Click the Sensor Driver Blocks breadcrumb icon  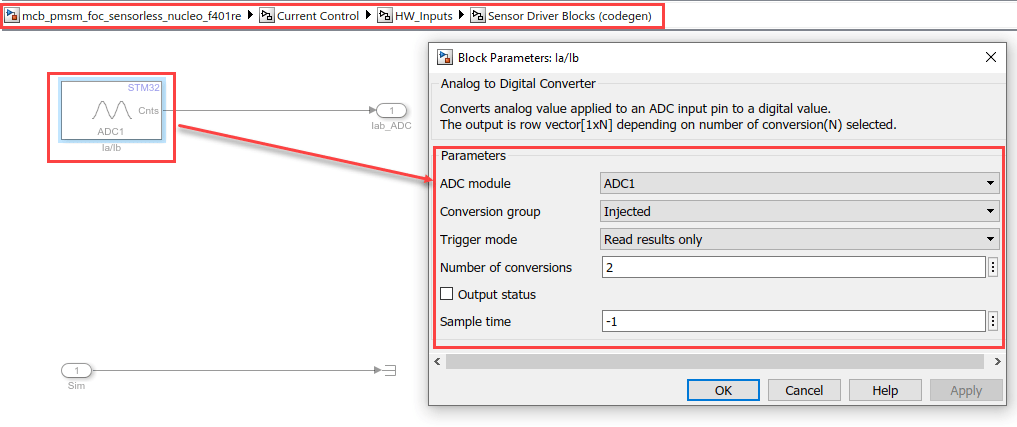point(478,18)
